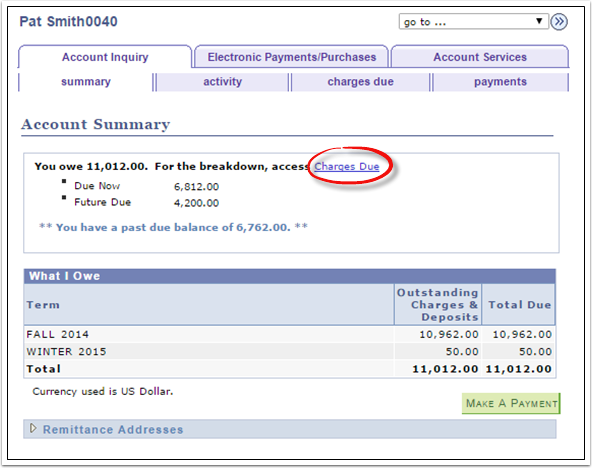Click the Make A Payment button

pyautogui.click(x=511, y=403)
